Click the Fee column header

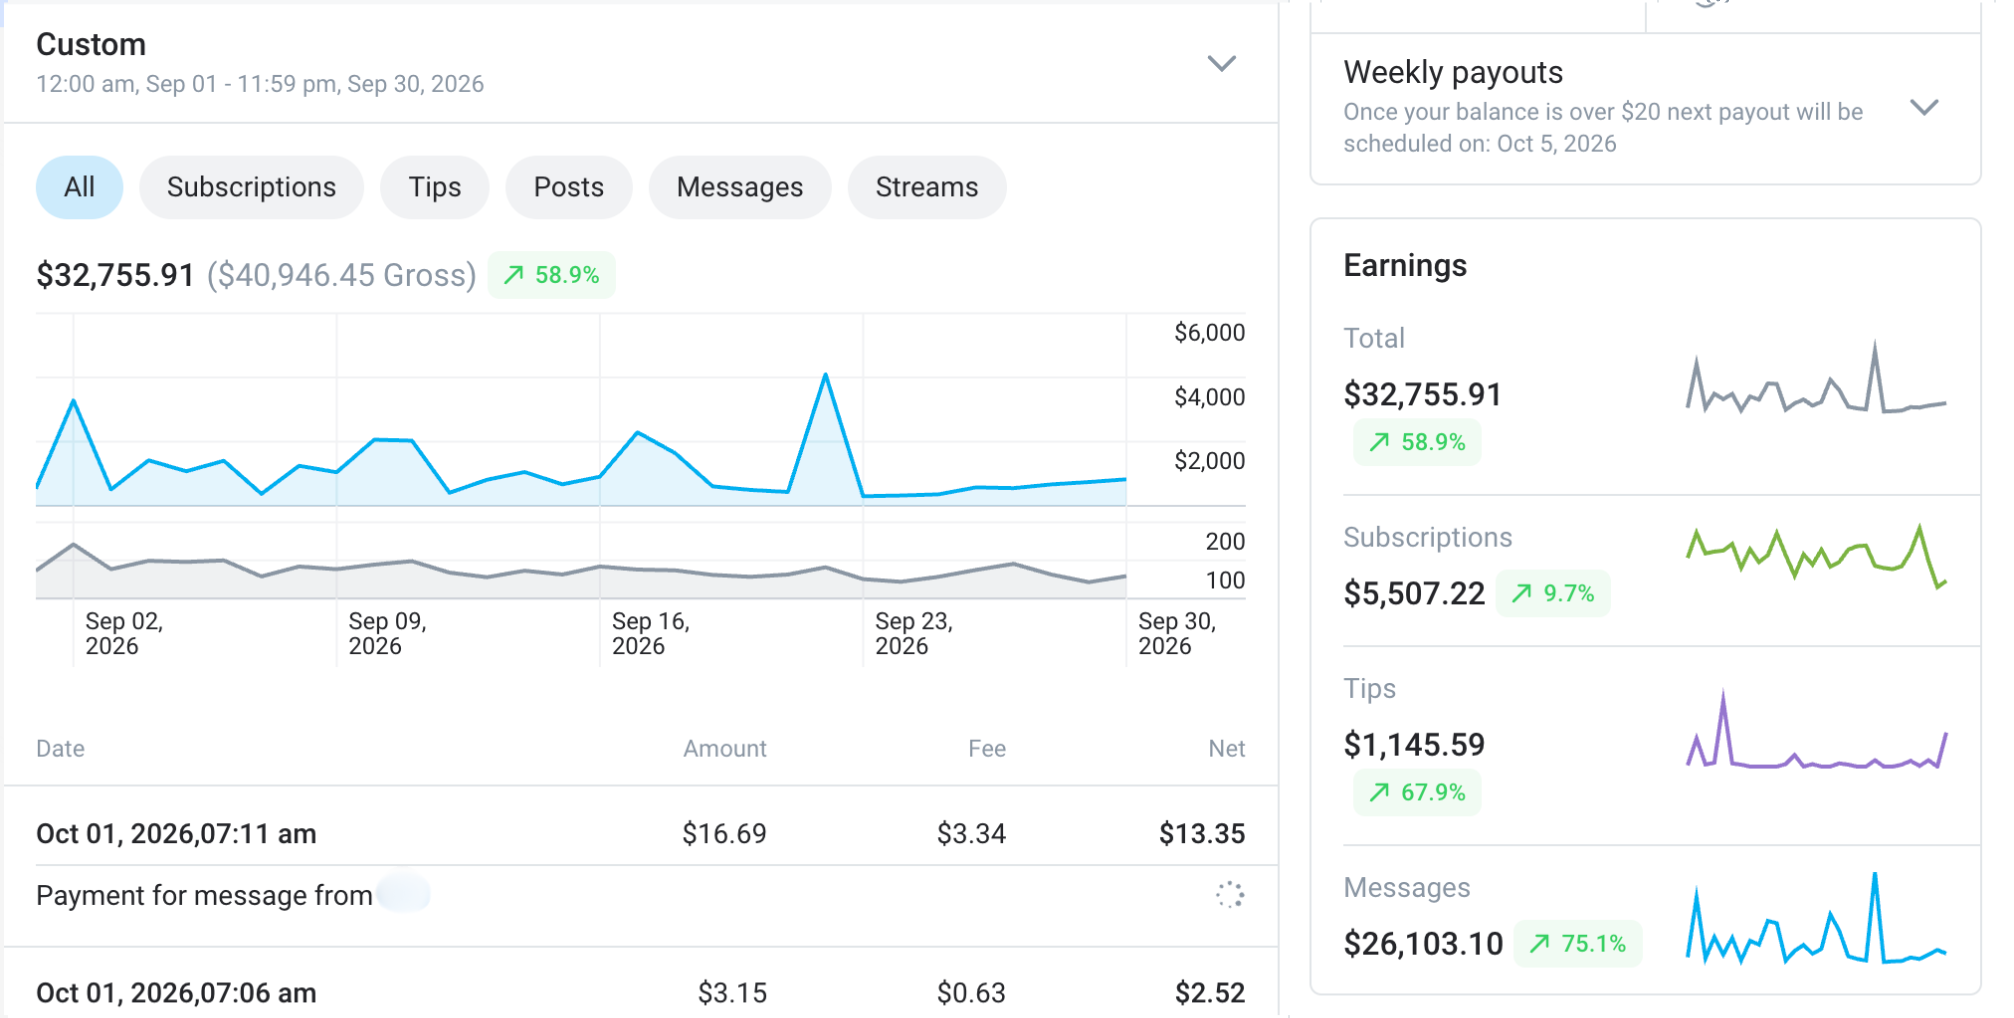(986, 749)
